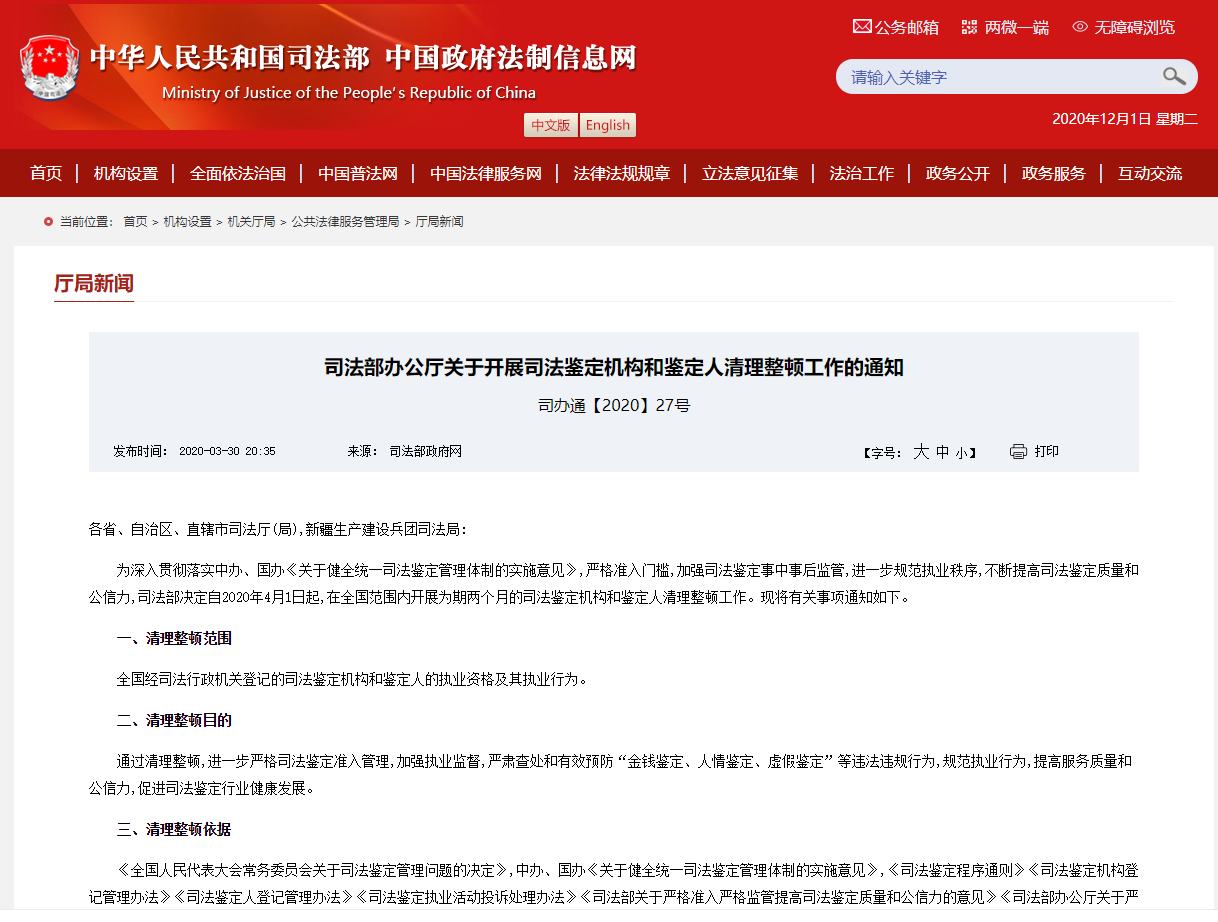Click the 当前位置 label

pyautogui.click(x=87, y=221)
